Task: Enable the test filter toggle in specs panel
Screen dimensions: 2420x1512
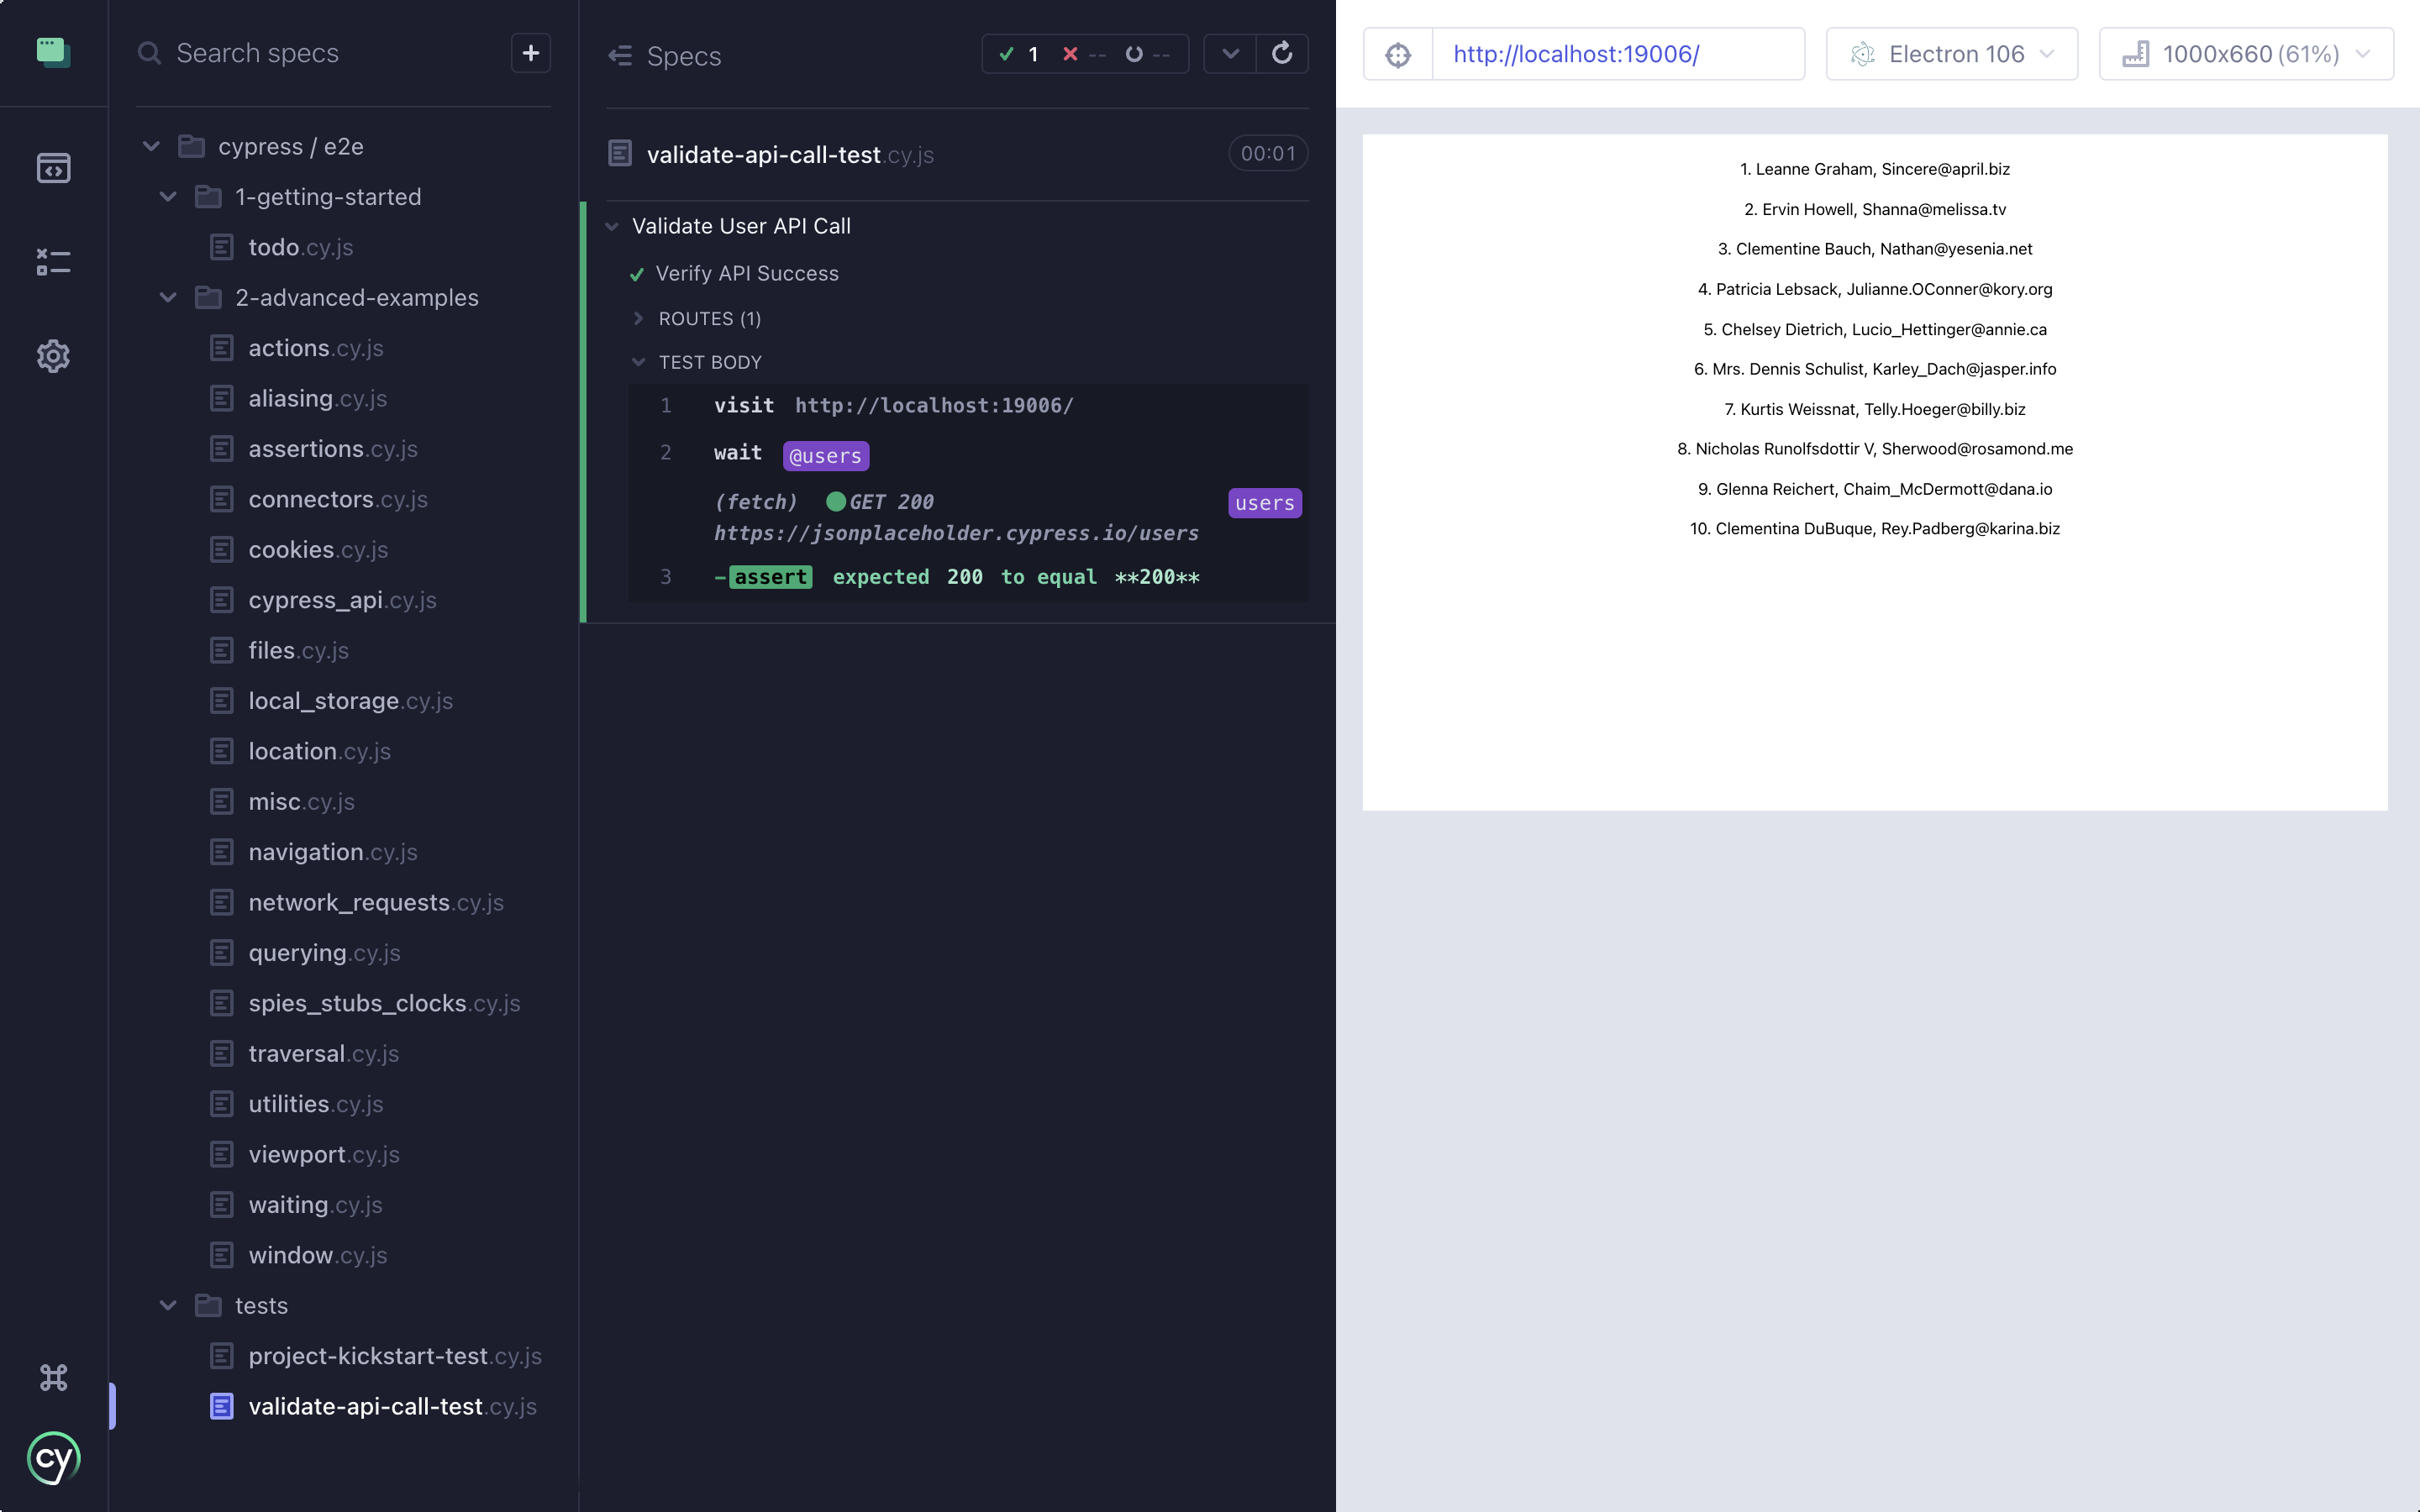Action: 1230,54
